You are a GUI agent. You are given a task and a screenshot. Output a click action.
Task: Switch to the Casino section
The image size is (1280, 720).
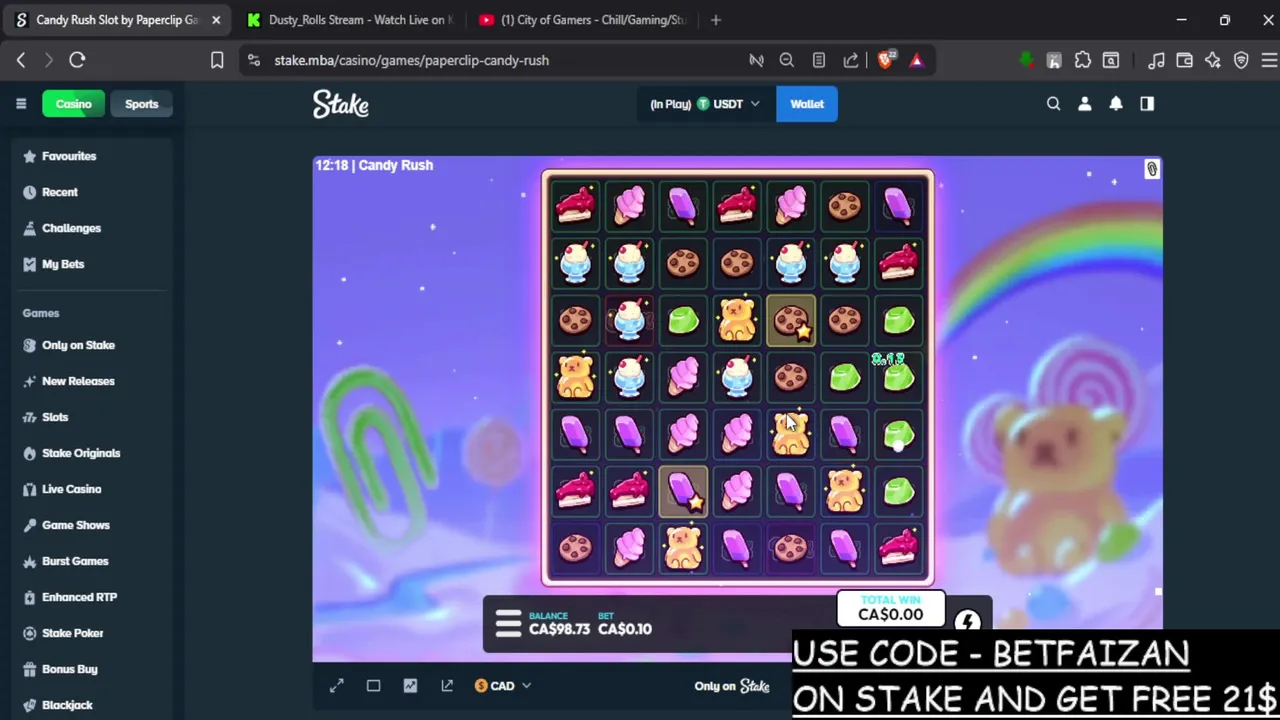(x=73, y=104)
